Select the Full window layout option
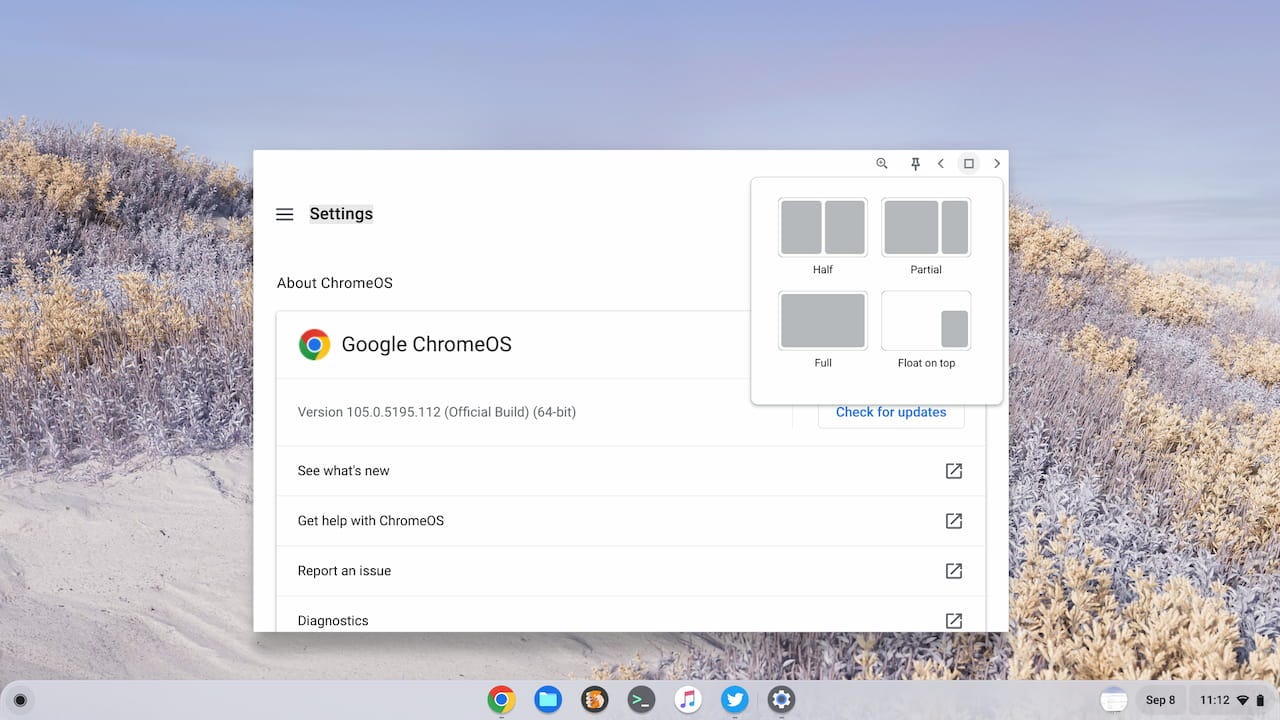This screenshot has width=1280, height=720. pos(823,320)
